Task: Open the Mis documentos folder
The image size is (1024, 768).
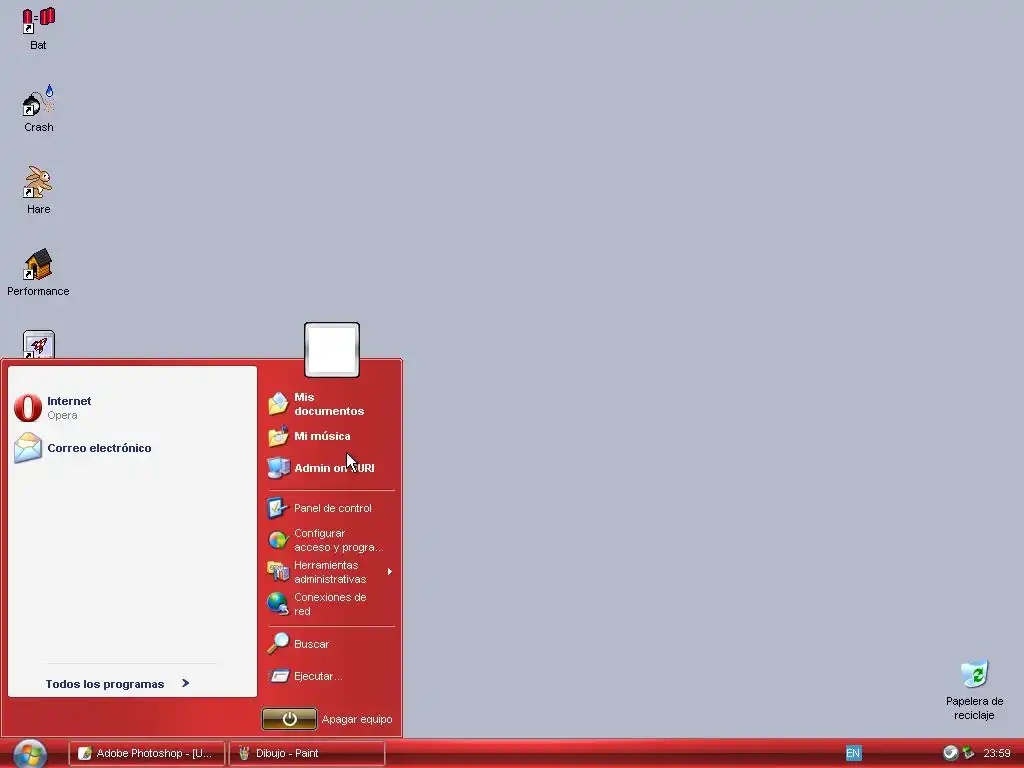Action: (x=330, y=404)
